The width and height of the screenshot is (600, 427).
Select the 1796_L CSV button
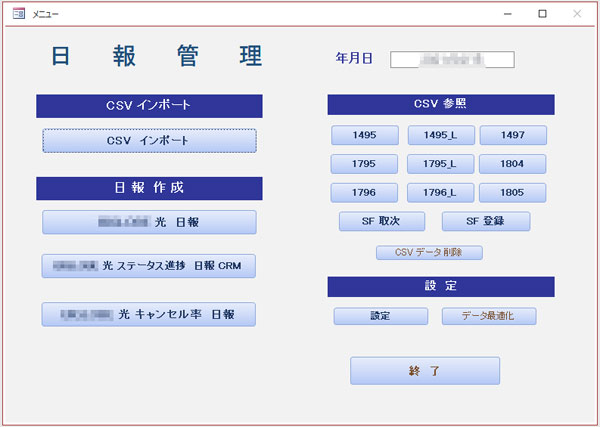point(440,193)
